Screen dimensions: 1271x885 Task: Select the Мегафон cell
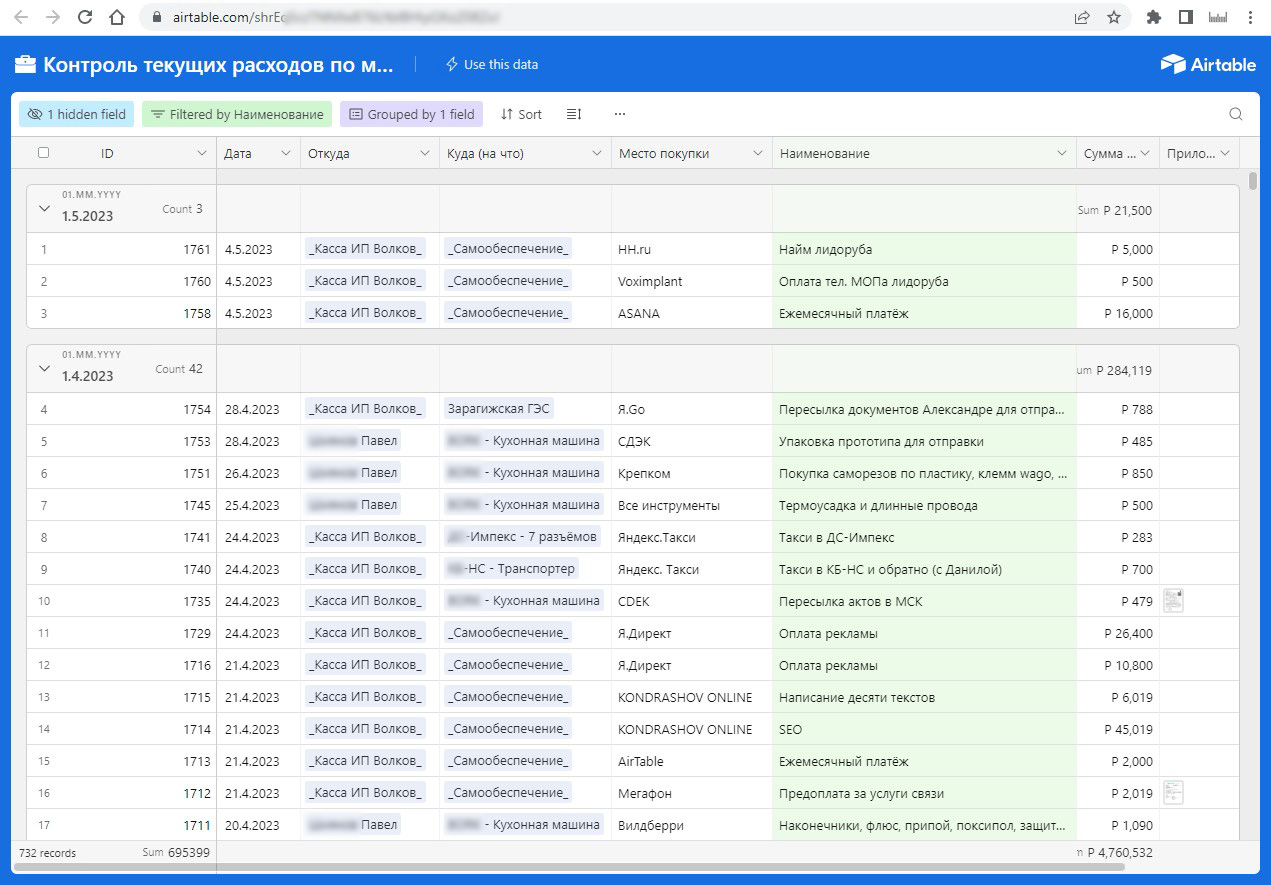tap(692, 793)
